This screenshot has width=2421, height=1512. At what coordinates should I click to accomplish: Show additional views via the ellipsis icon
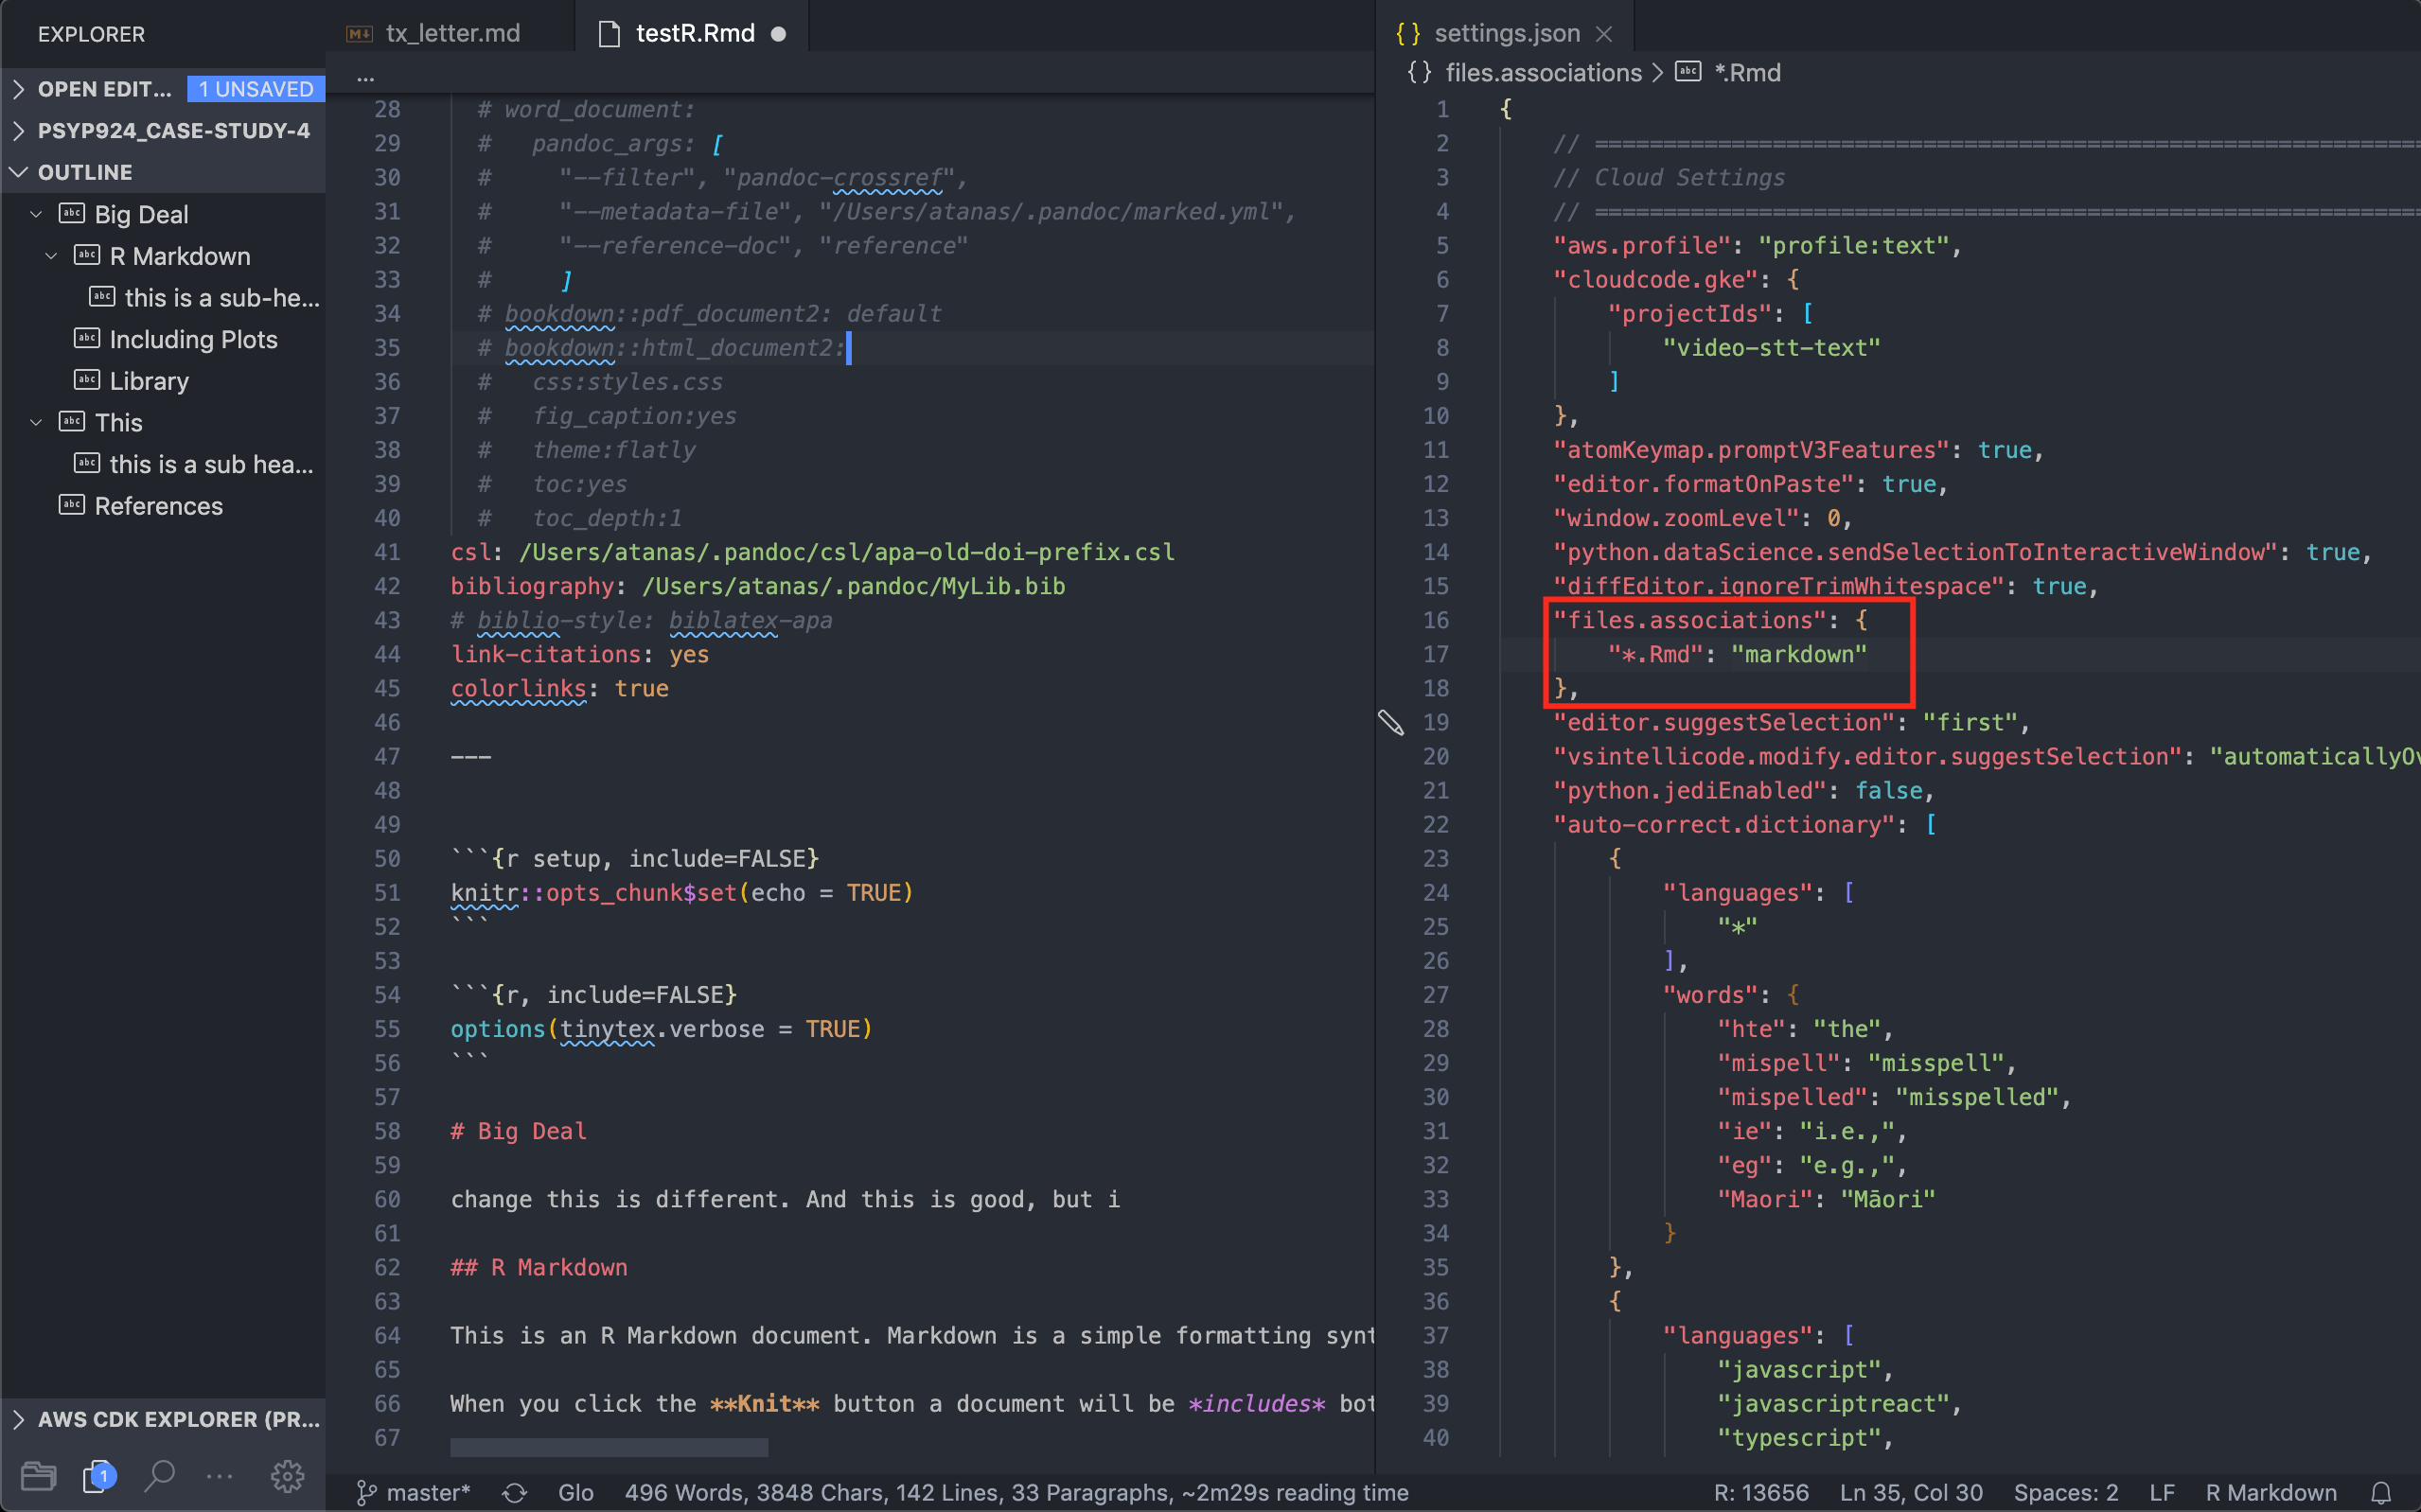click(x=220, y=1476)
